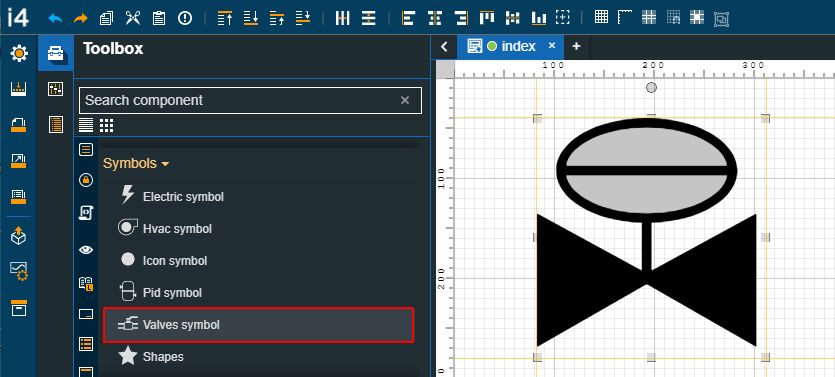The width and height of the screenshot is (835, 377).
Task: Toggle snap to grid icon
Action: (649, 18)
